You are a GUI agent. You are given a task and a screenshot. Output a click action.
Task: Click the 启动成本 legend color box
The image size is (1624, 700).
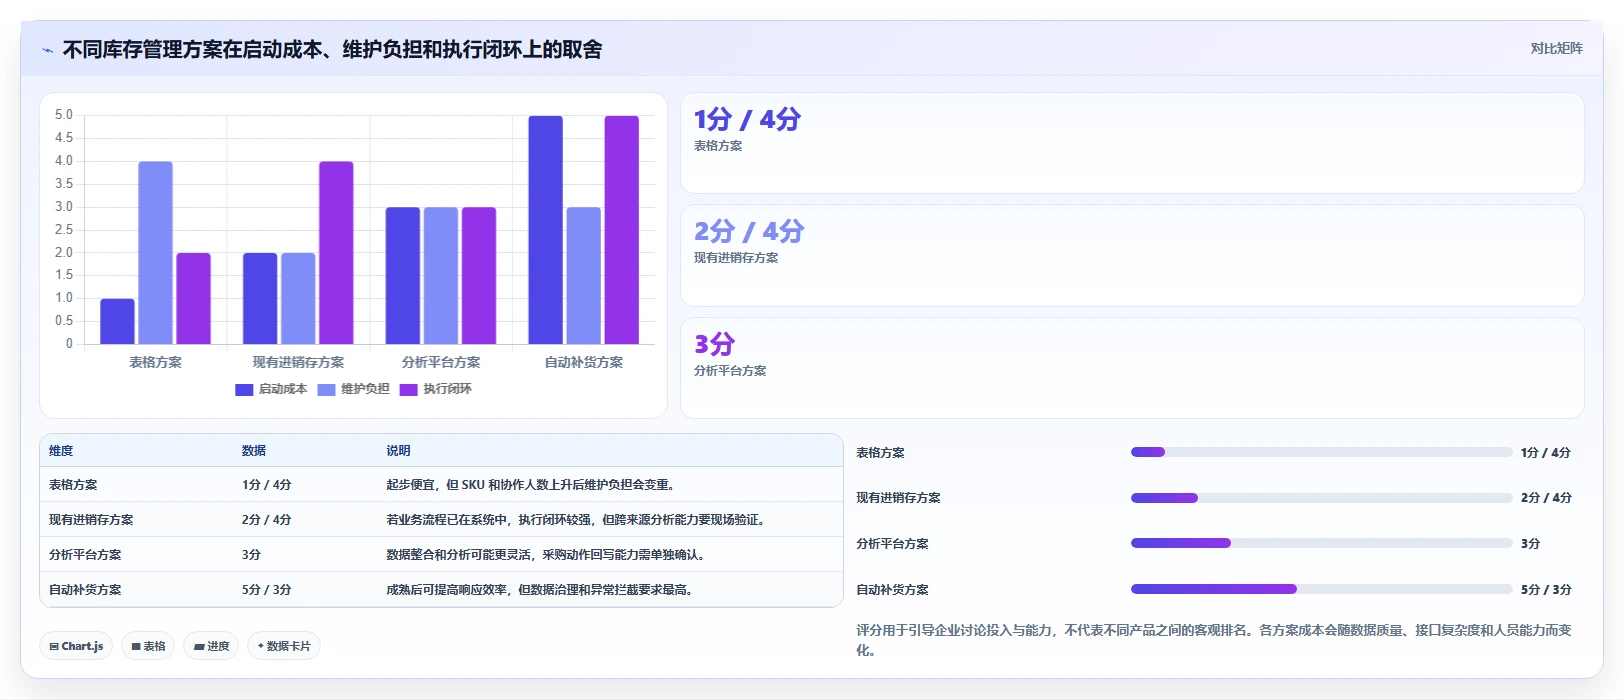pyautogui.click(x=244, y=390)
